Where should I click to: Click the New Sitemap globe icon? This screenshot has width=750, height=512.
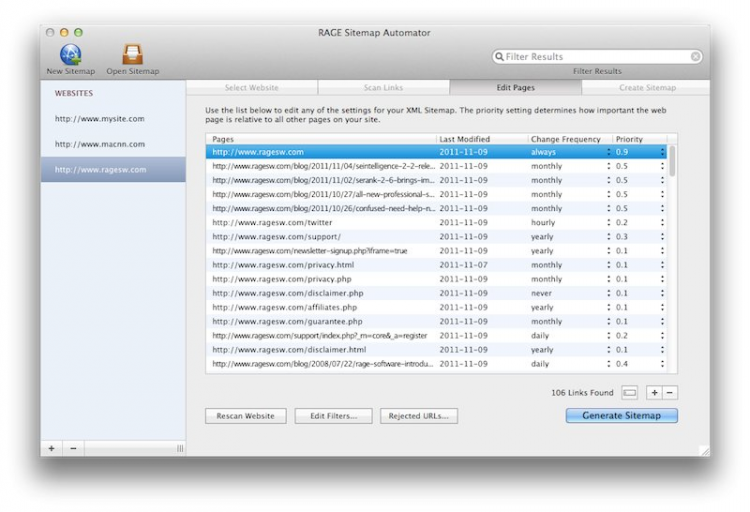point(71,54)
